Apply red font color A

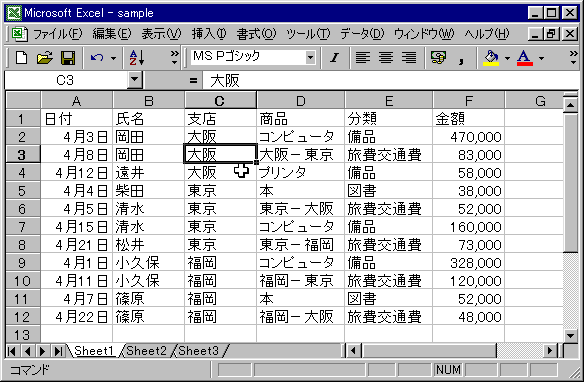524,58
